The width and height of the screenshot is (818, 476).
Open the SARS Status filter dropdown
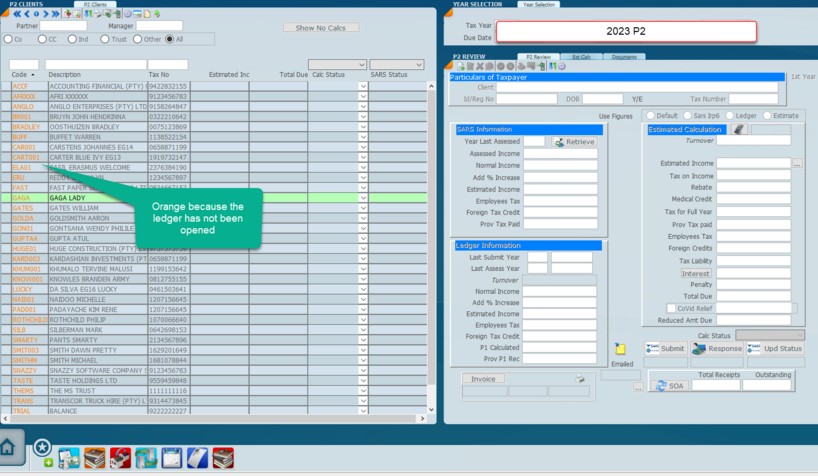[419, 65]
